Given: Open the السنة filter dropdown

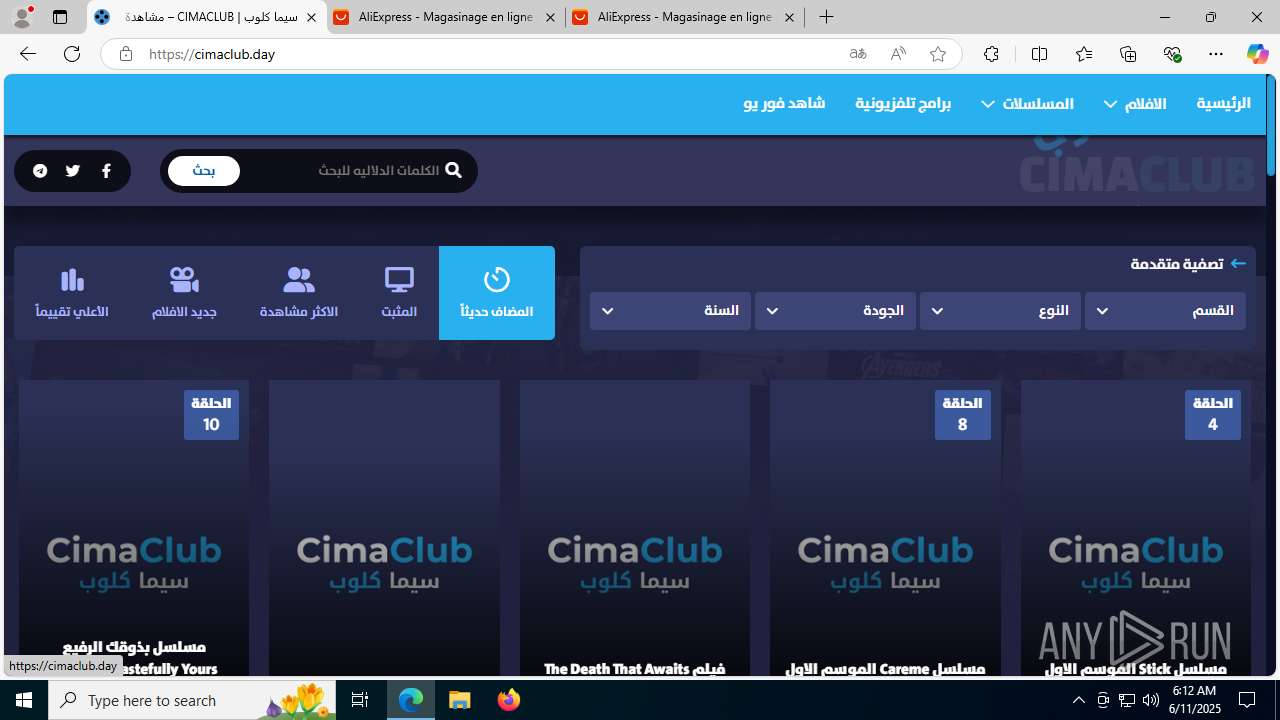Looking at the screenshot, I should click(670, 311).
